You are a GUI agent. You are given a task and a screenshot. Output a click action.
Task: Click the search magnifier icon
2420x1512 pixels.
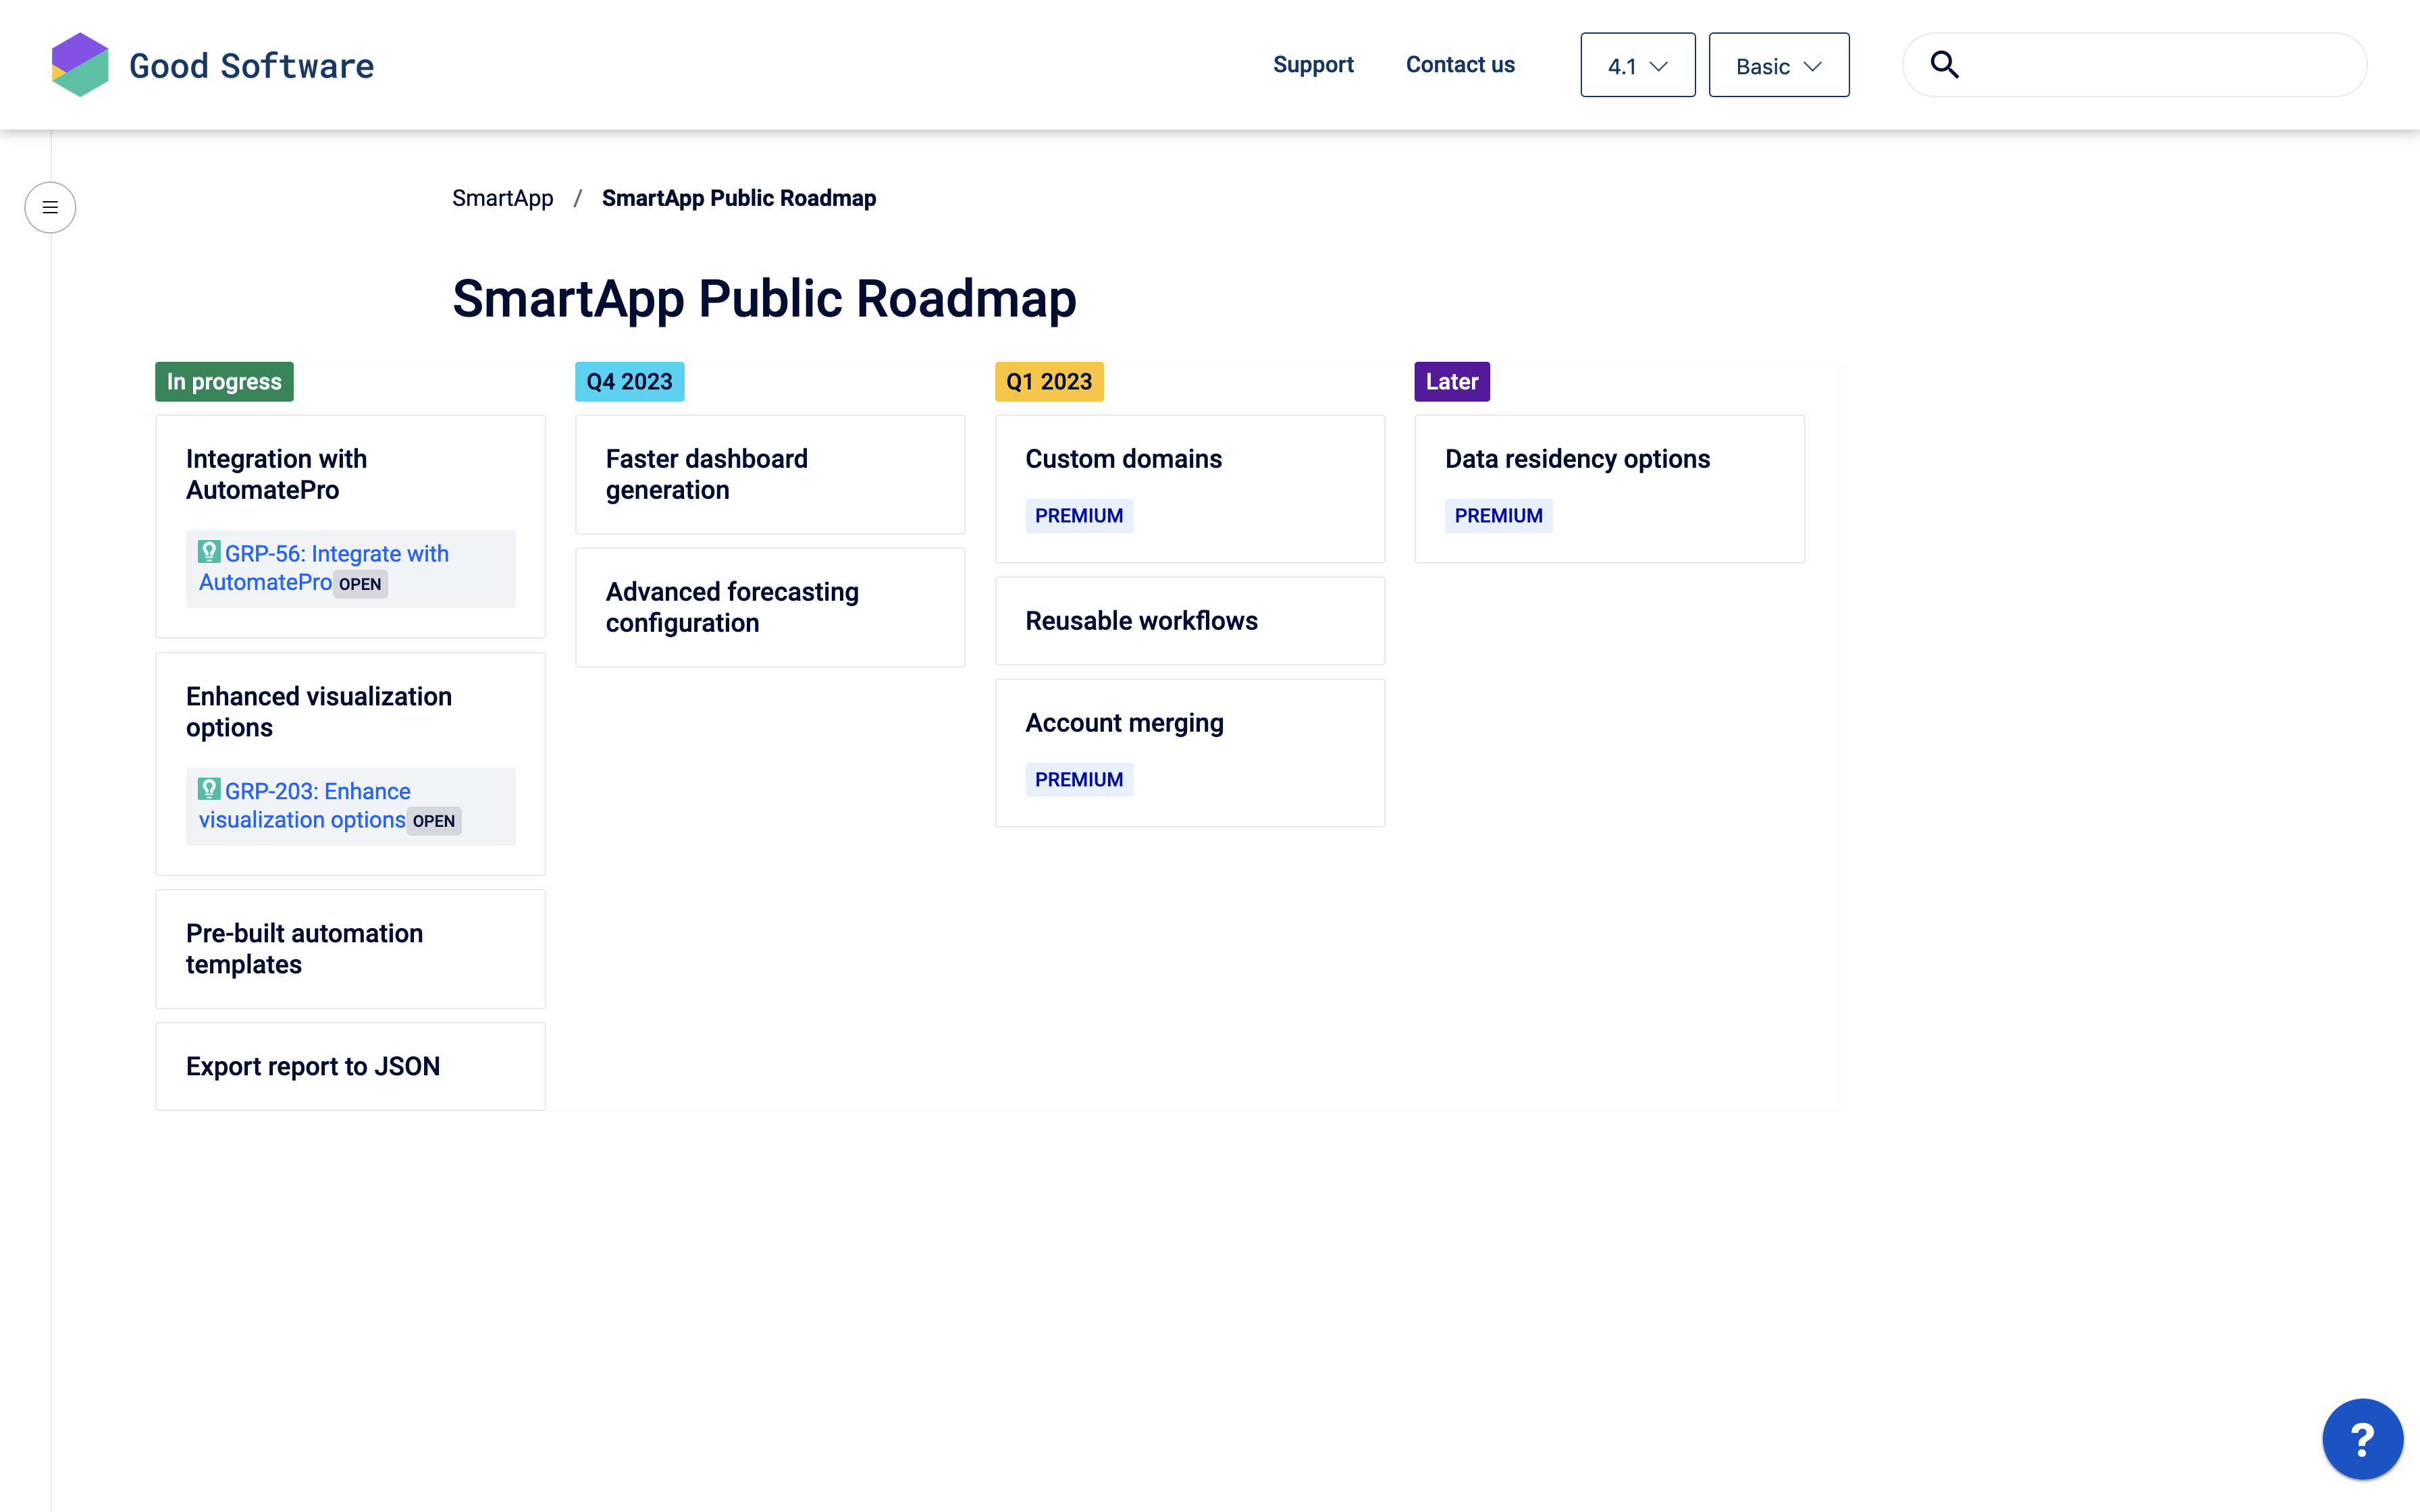(1944, 65)
